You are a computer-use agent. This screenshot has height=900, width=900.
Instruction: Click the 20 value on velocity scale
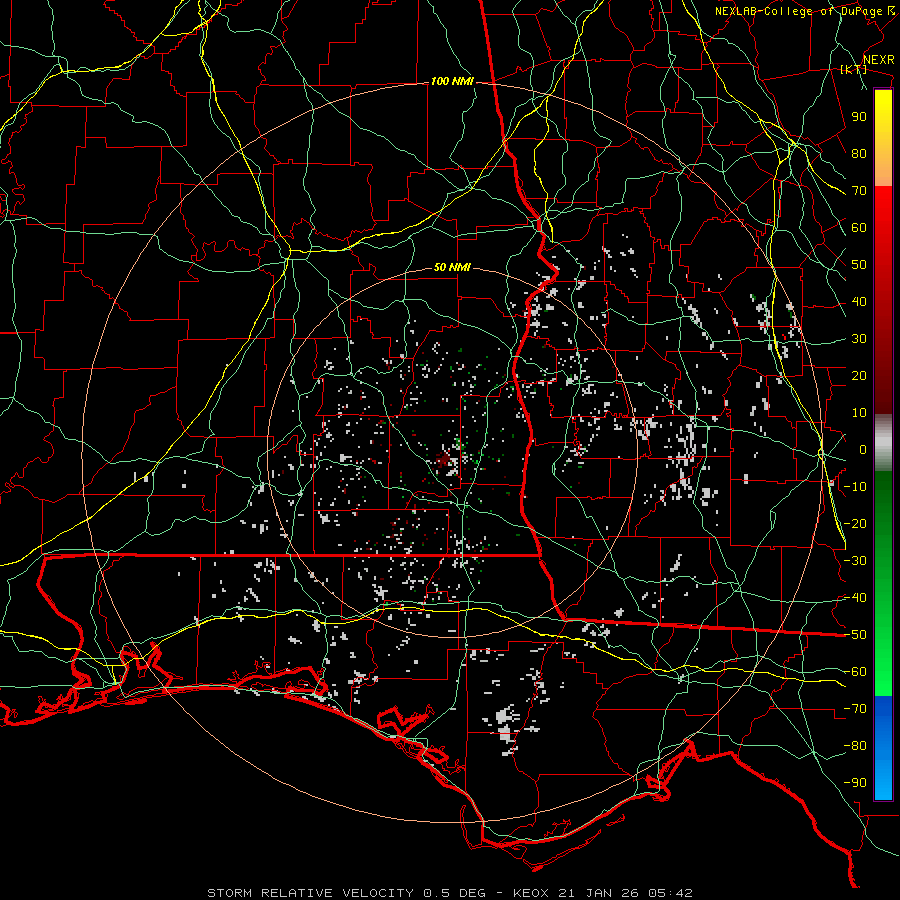click(x=859, y=376)
